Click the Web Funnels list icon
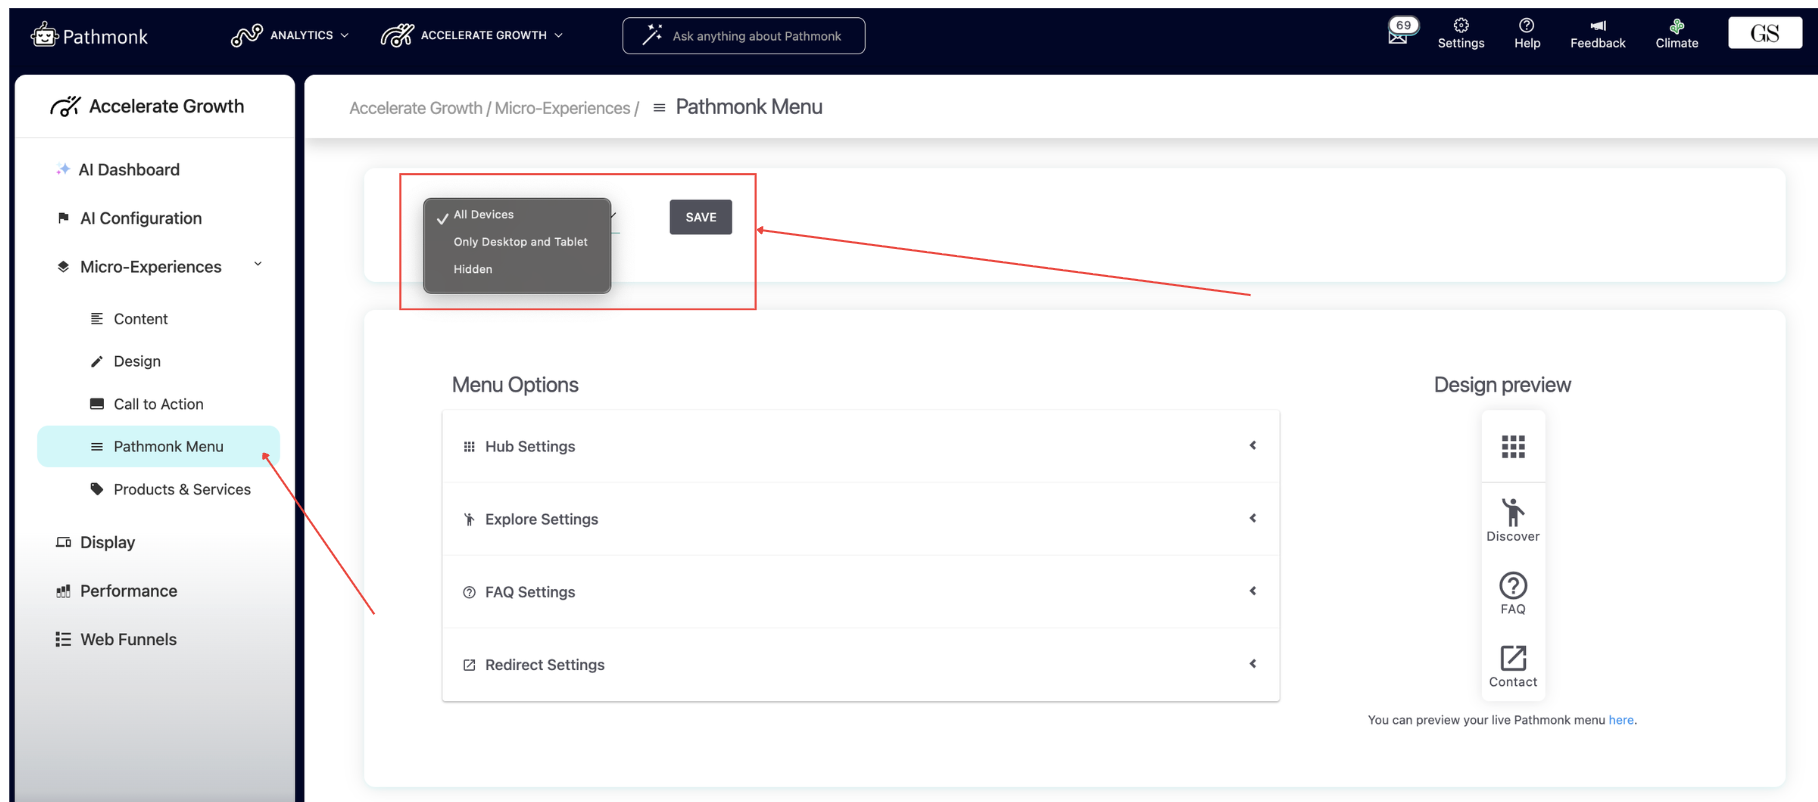Screen dimensions: 1818x802 (x=63, y=640)
